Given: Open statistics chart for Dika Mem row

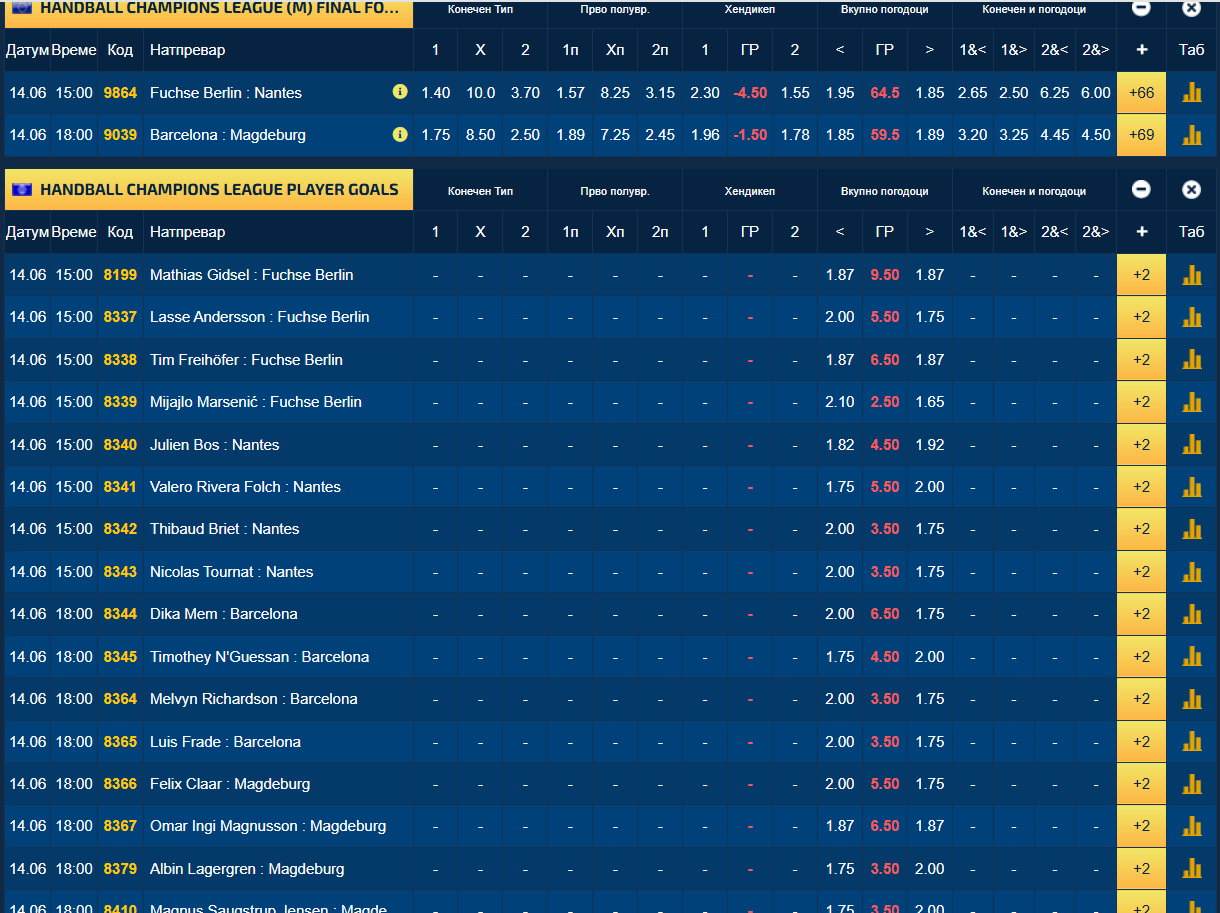Looking at the screenshot, I should pos(1192,613).
